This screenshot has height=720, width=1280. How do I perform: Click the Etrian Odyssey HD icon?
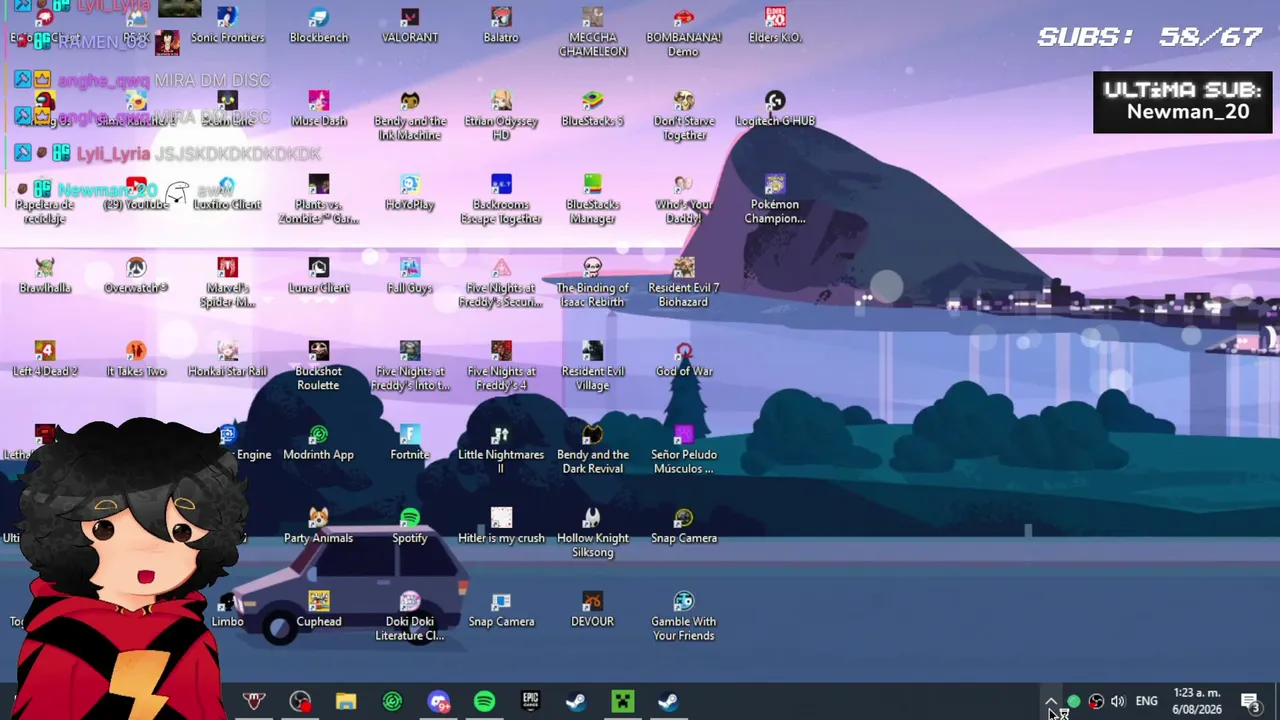[x=501, y=115]
